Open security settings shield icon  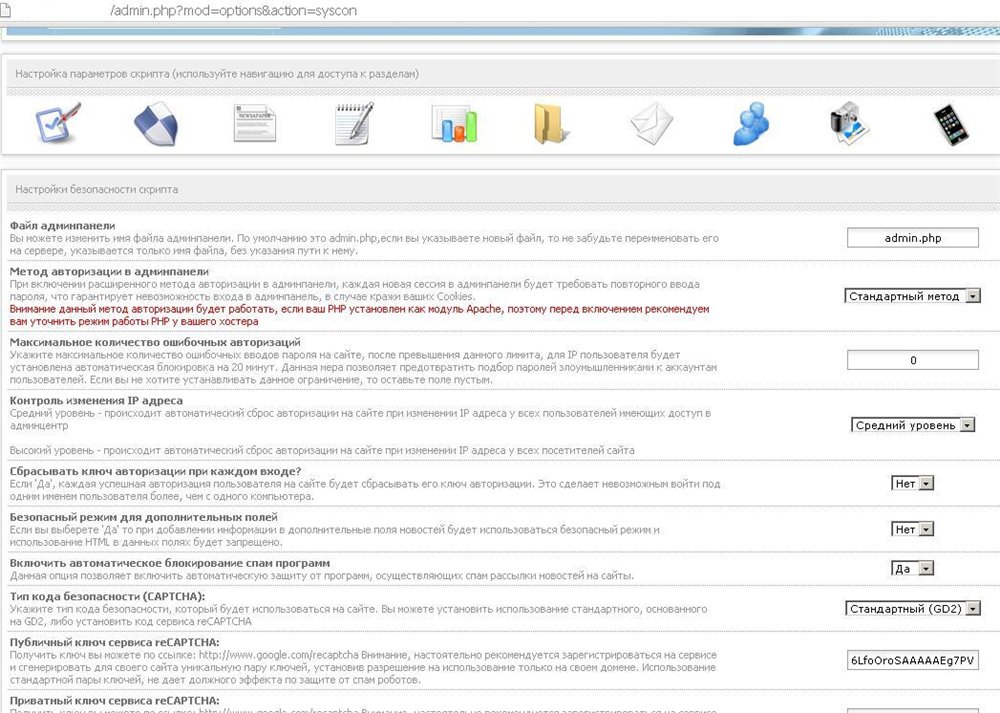click(x=156, y=124)
